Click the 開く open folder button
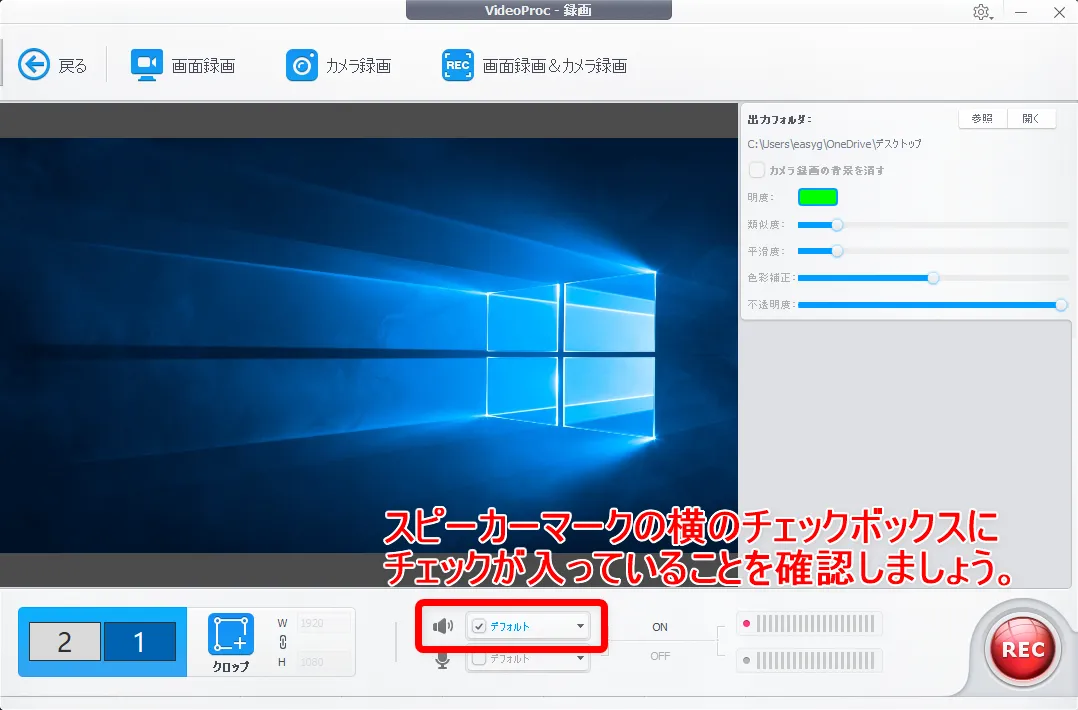 [1031, 119]
